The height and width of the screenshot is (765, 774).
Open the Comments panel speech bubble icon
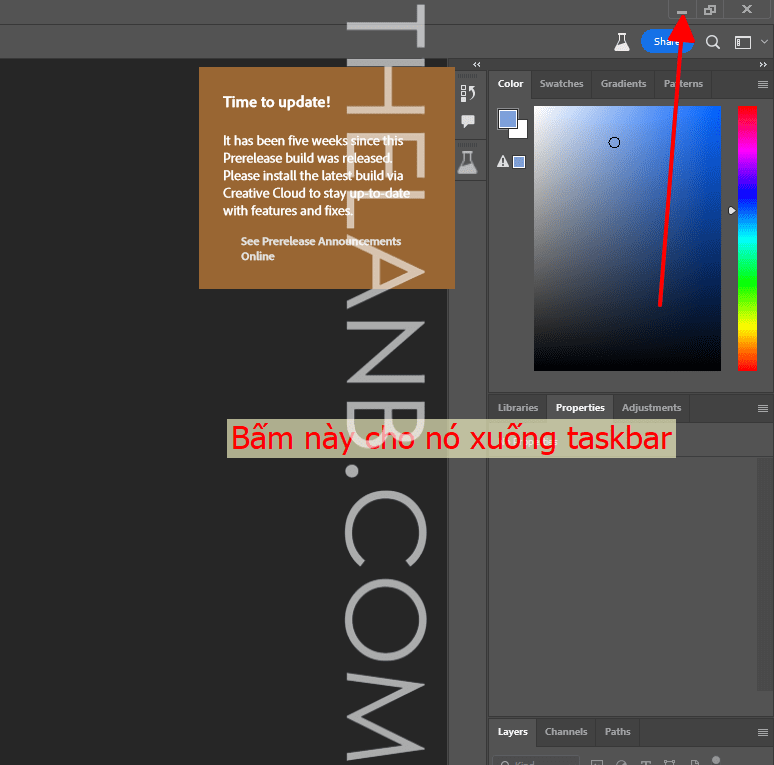click(x=467, y=121)
